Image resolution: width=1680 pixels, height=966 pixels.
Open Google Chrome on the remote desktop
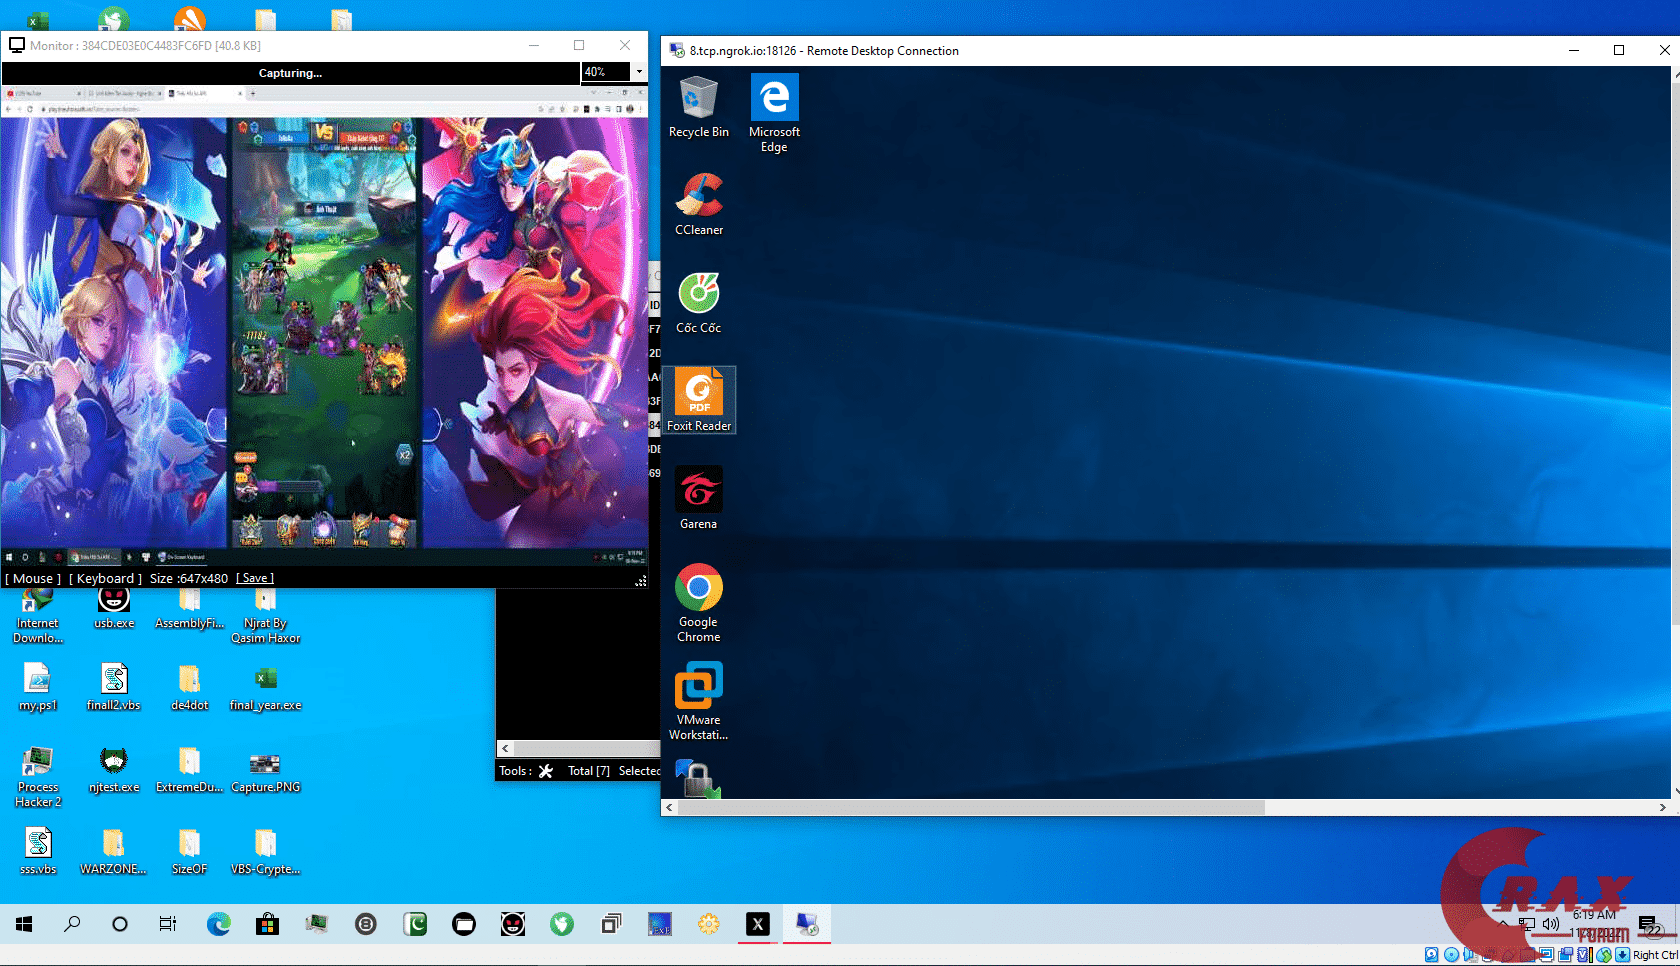click(698, 603)
